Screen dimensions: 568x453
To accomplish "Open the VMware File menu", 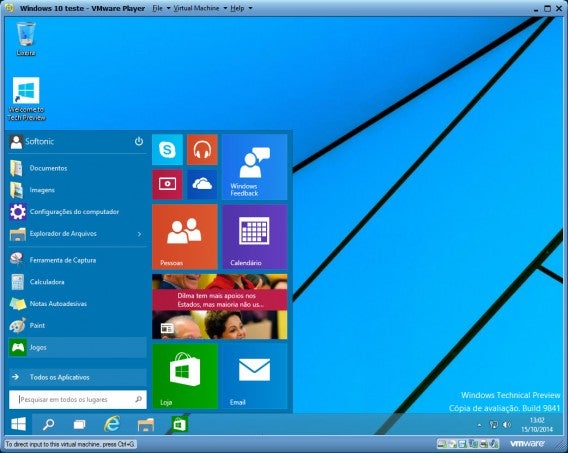I will pos(157,8).
